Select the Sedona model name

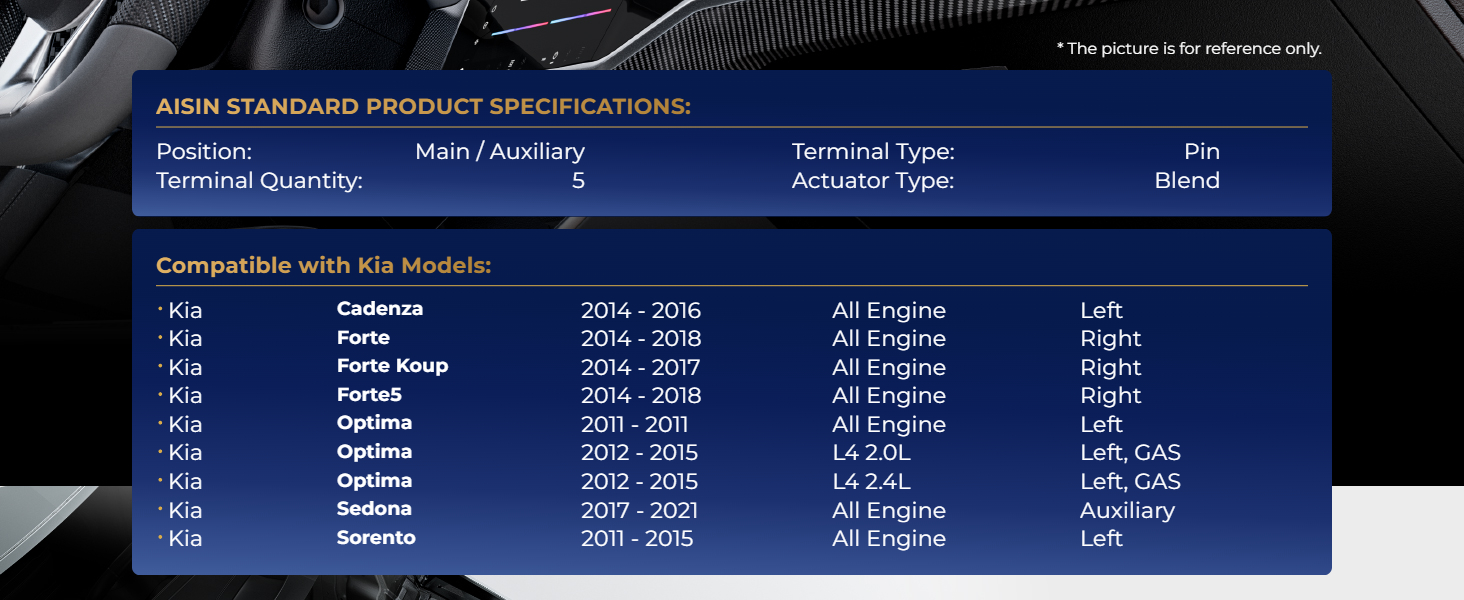point(374,509)
